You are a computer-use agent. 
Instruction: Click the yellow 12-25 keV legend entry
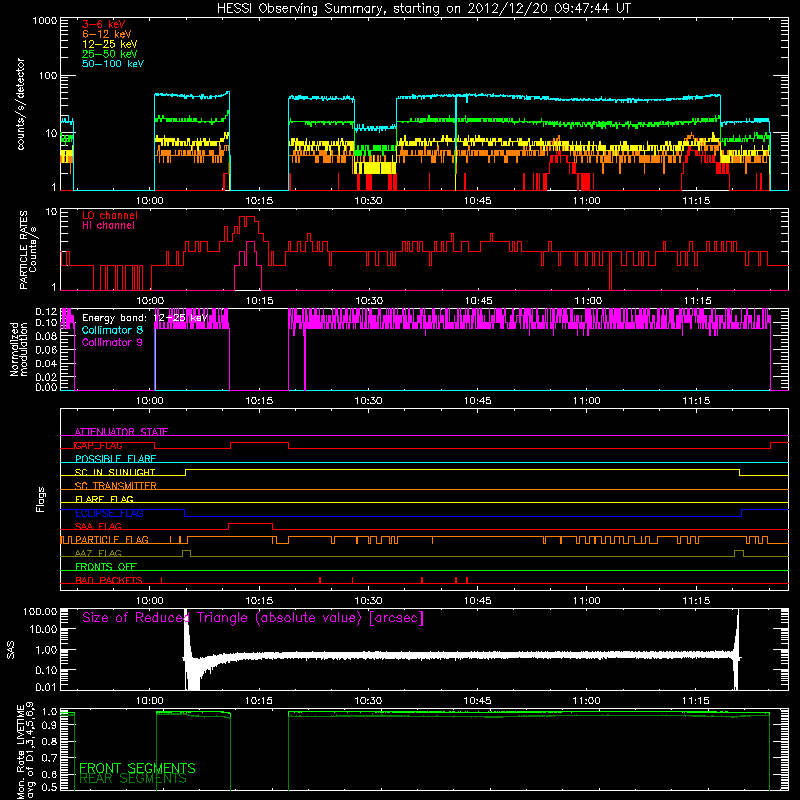tap(110, 44)
